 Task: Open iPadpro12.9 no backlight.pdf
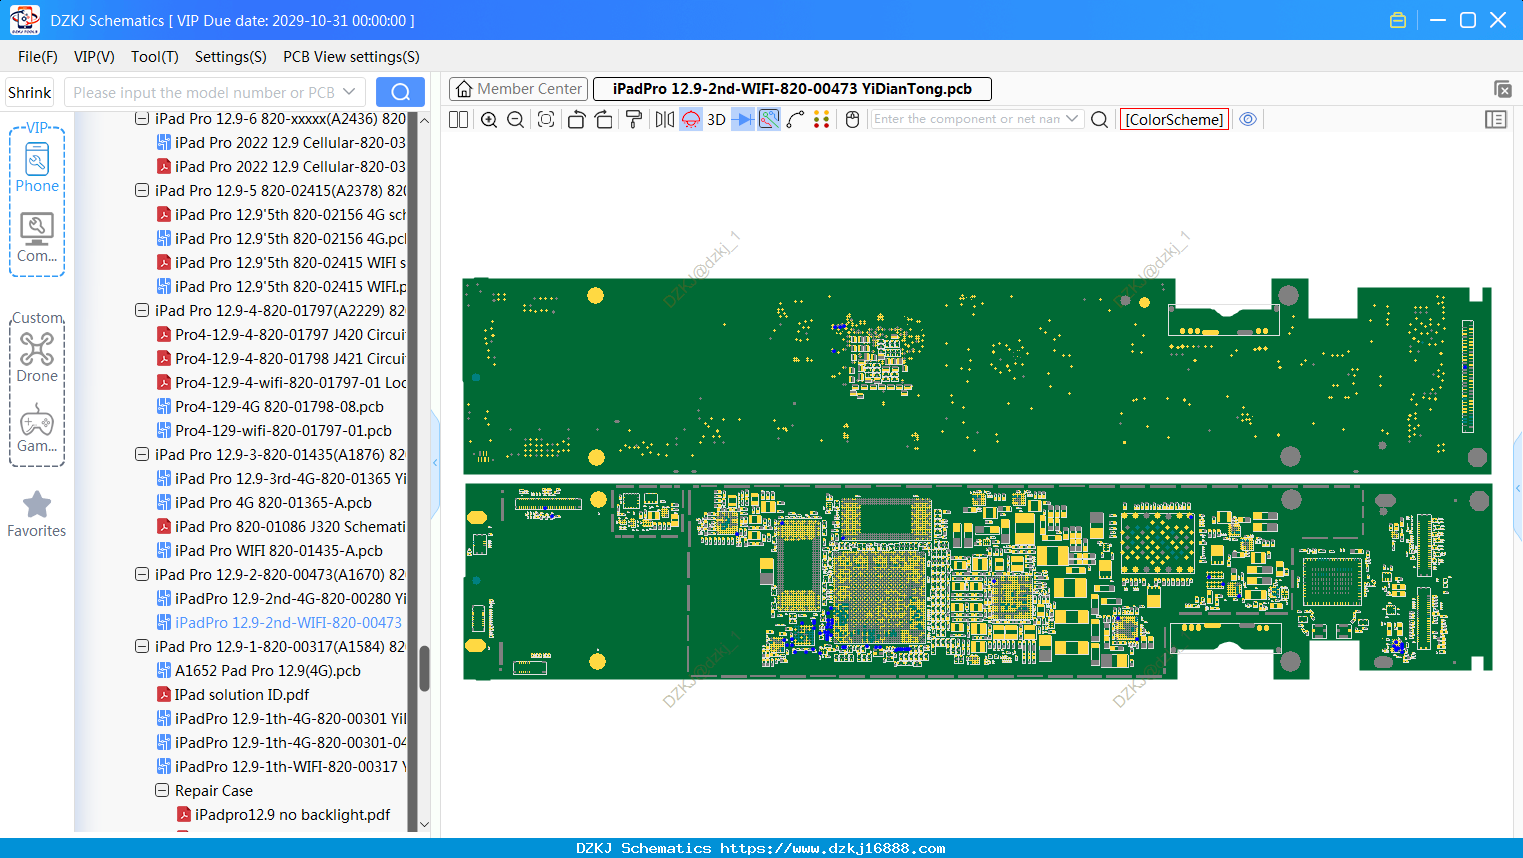point(292,815)
